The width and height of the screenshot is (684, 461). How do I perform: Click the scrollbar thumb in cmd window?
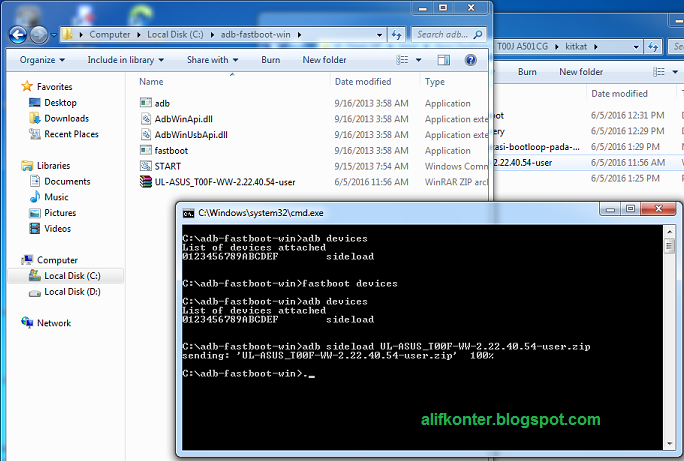[x=669, y=246]
